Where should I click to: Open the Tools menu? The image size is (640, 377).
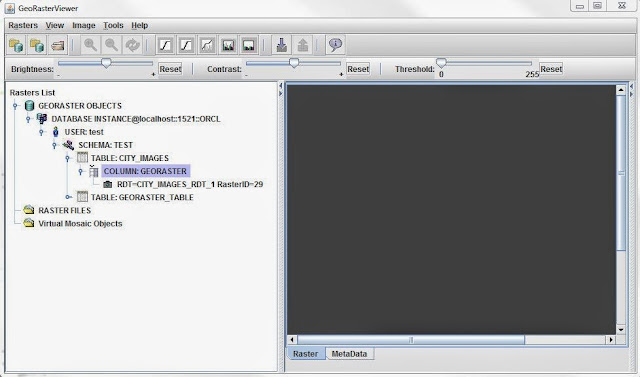[113, 25]
